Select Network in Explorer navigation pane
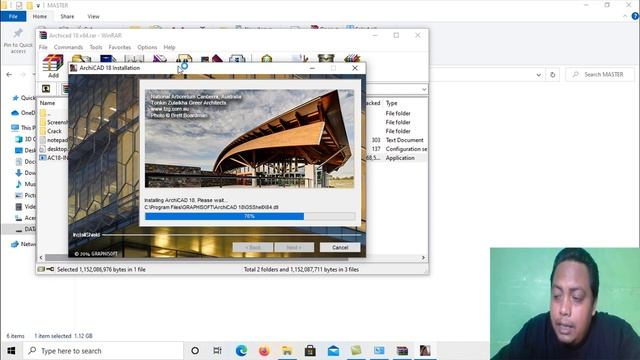Viewport: 640px width, 360px height. tap(24, 244)
